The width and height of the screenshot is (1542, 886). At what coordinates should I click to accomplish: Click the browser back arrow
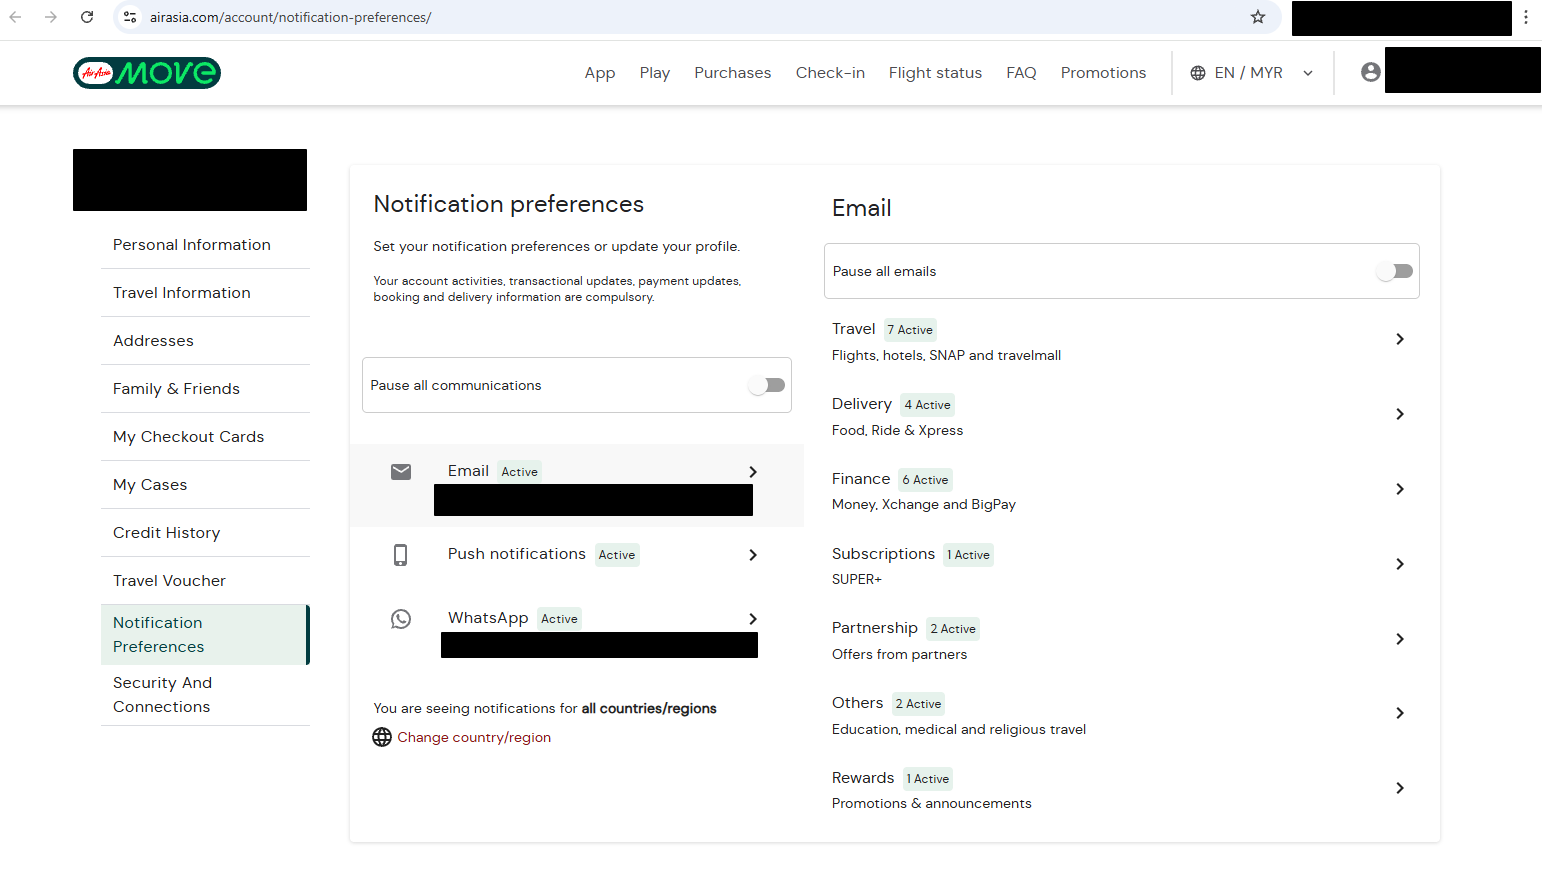point(16,17)
